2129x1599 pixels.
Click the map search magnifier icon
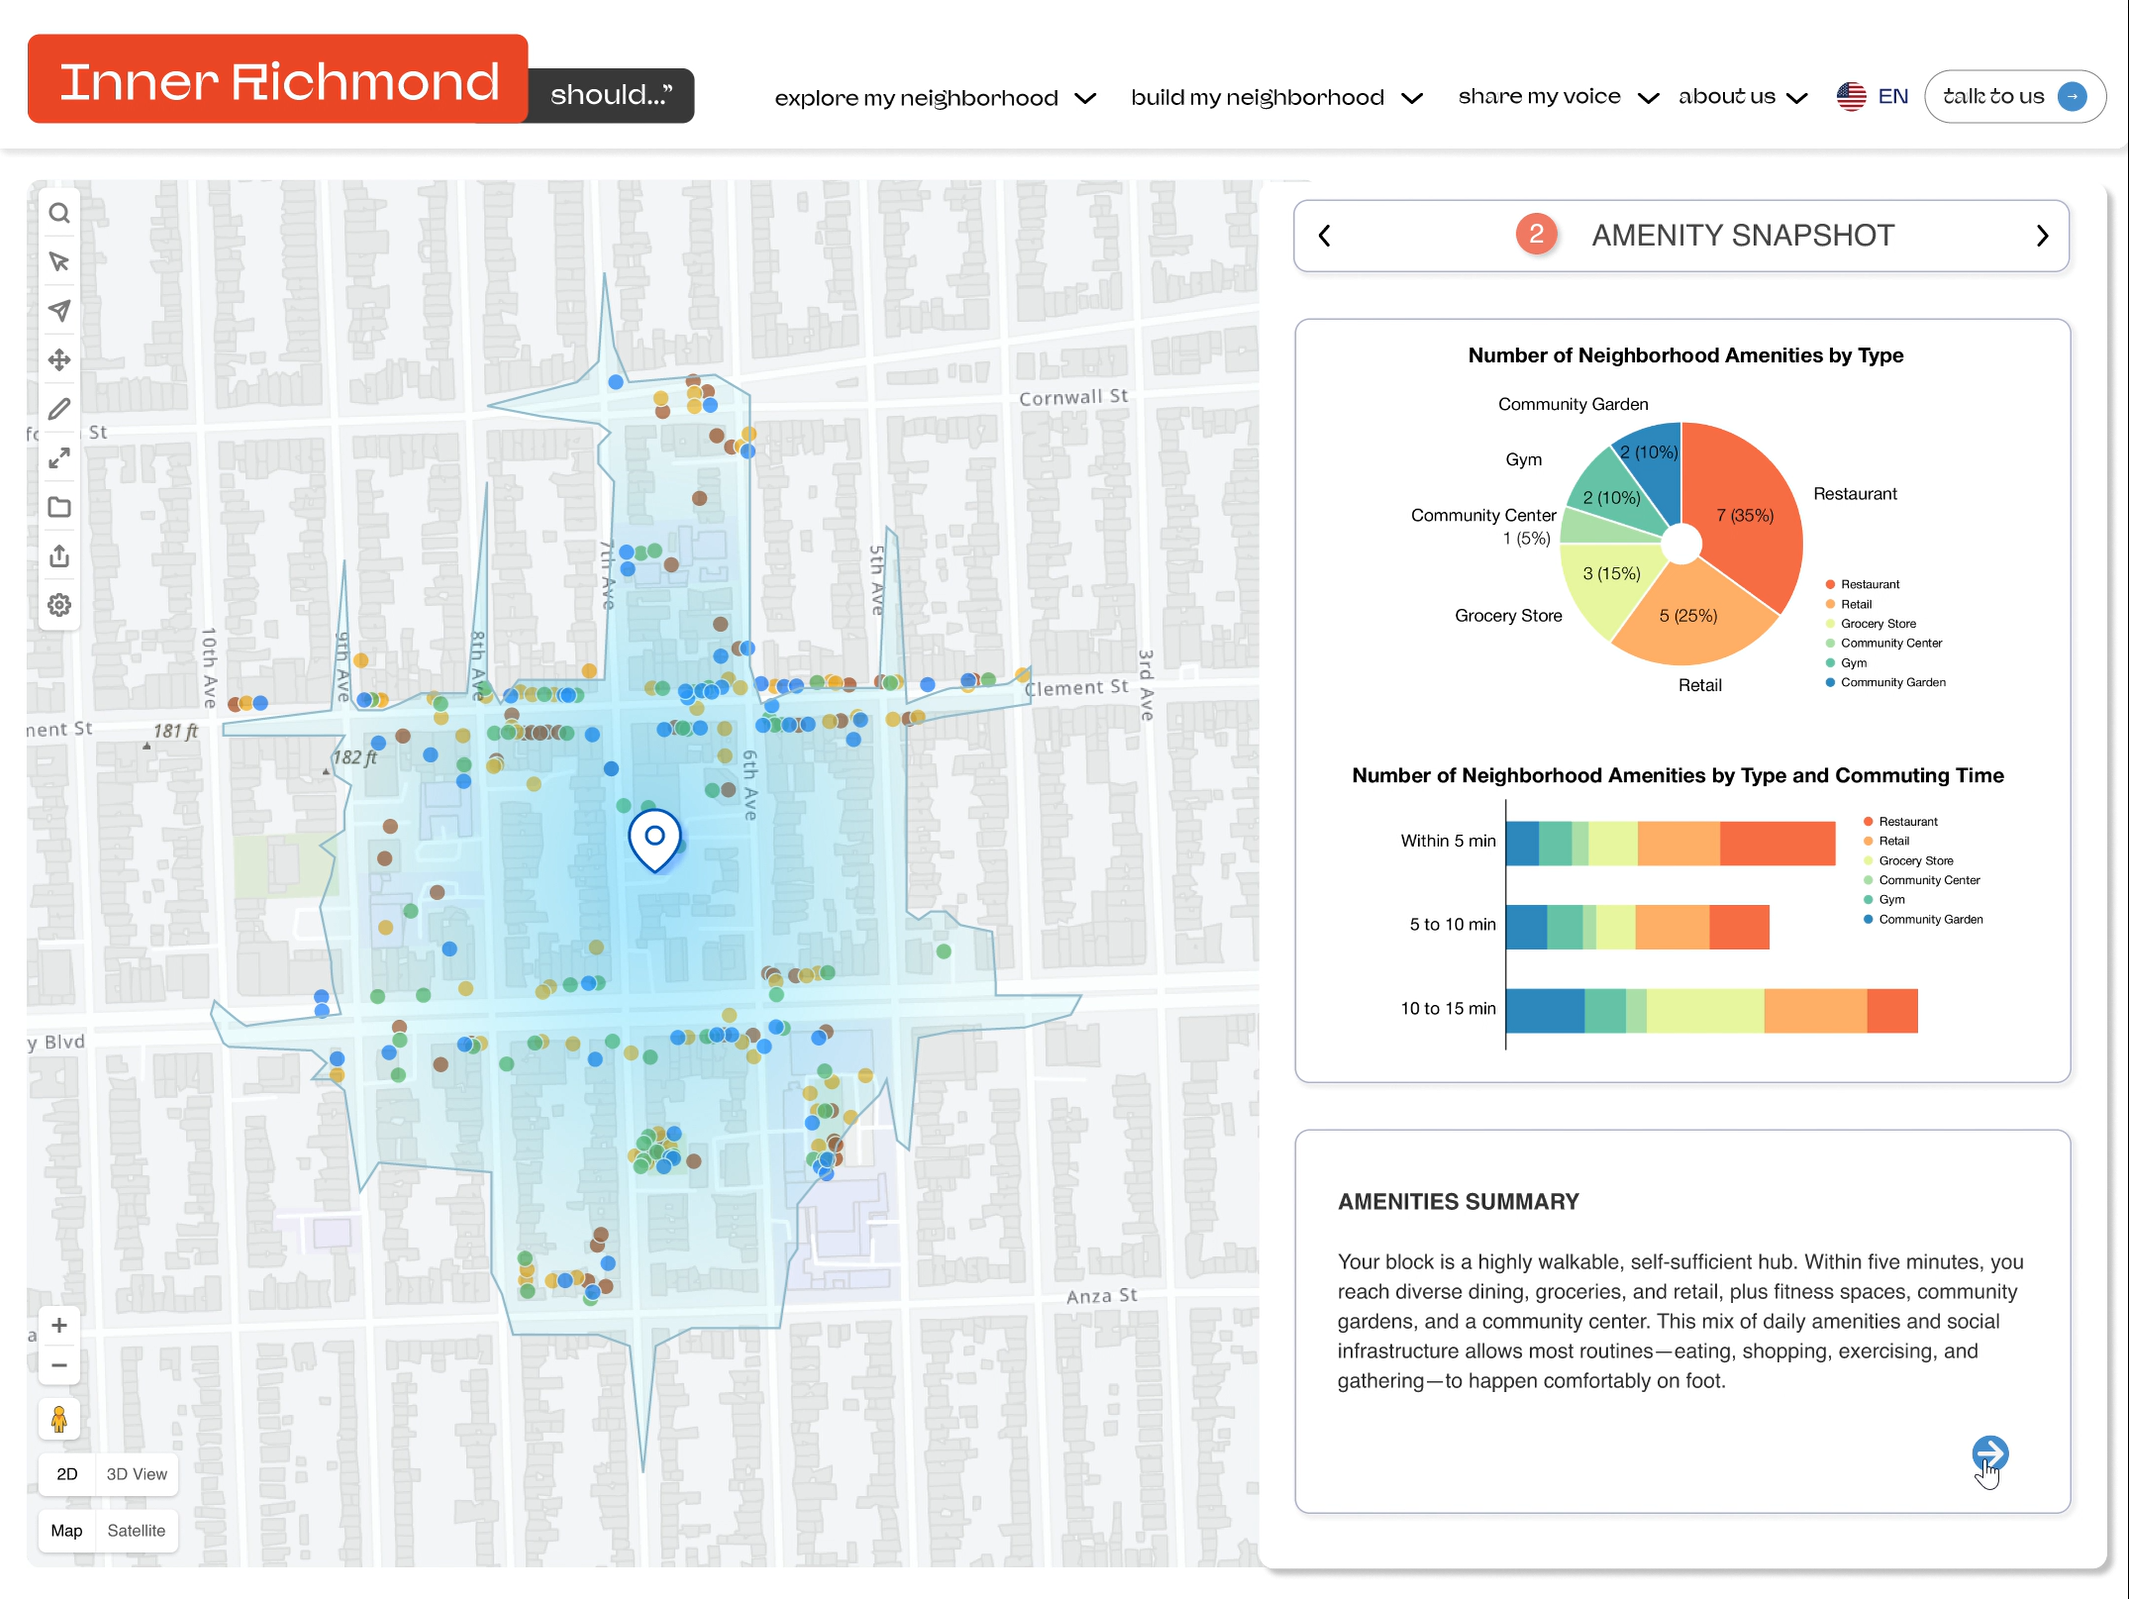59,213
